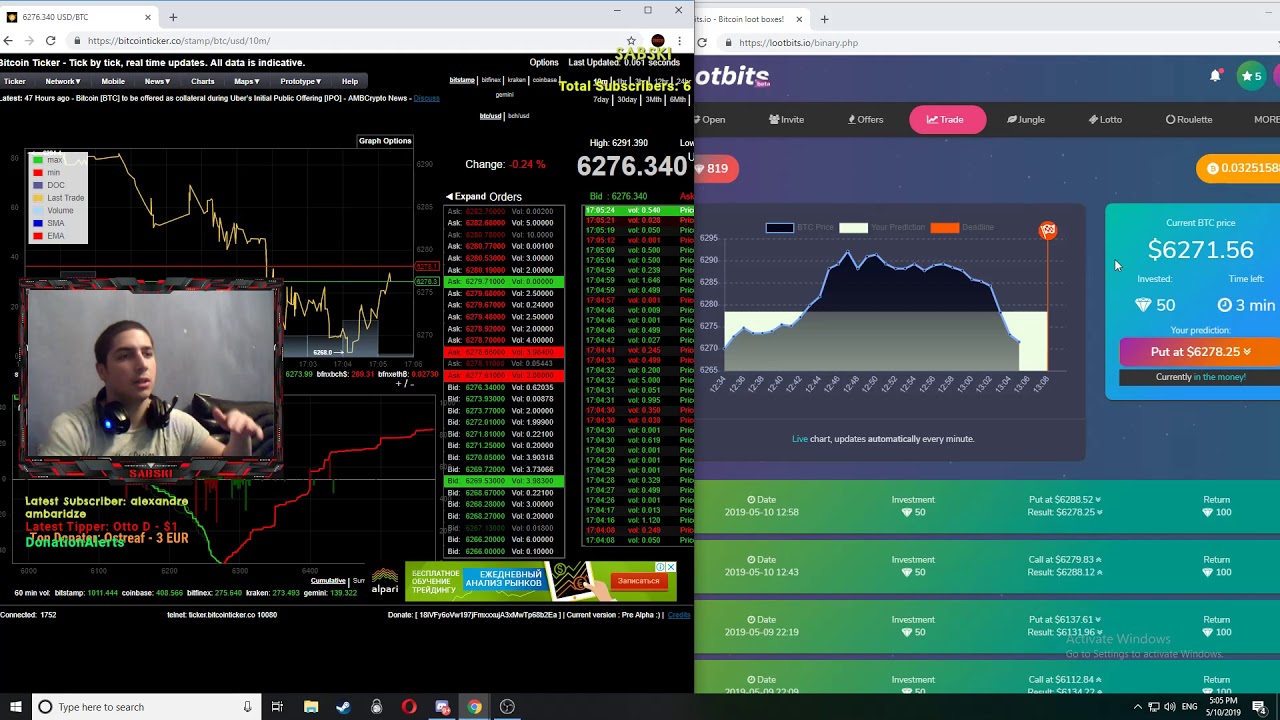Click the Last Trade legend swatch
The image size is (1280, 720).
pos(38,198)
